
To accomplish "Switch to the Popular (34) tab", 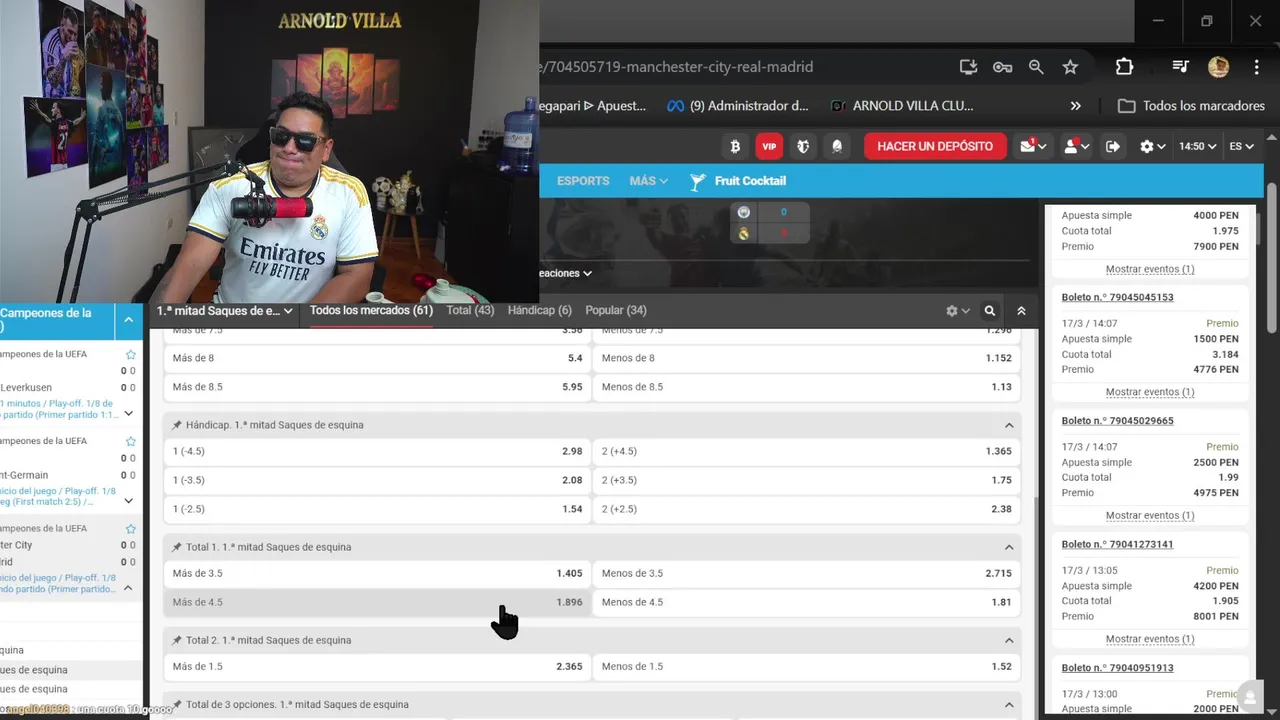I will pyautogui.click(x=615, y=310).
